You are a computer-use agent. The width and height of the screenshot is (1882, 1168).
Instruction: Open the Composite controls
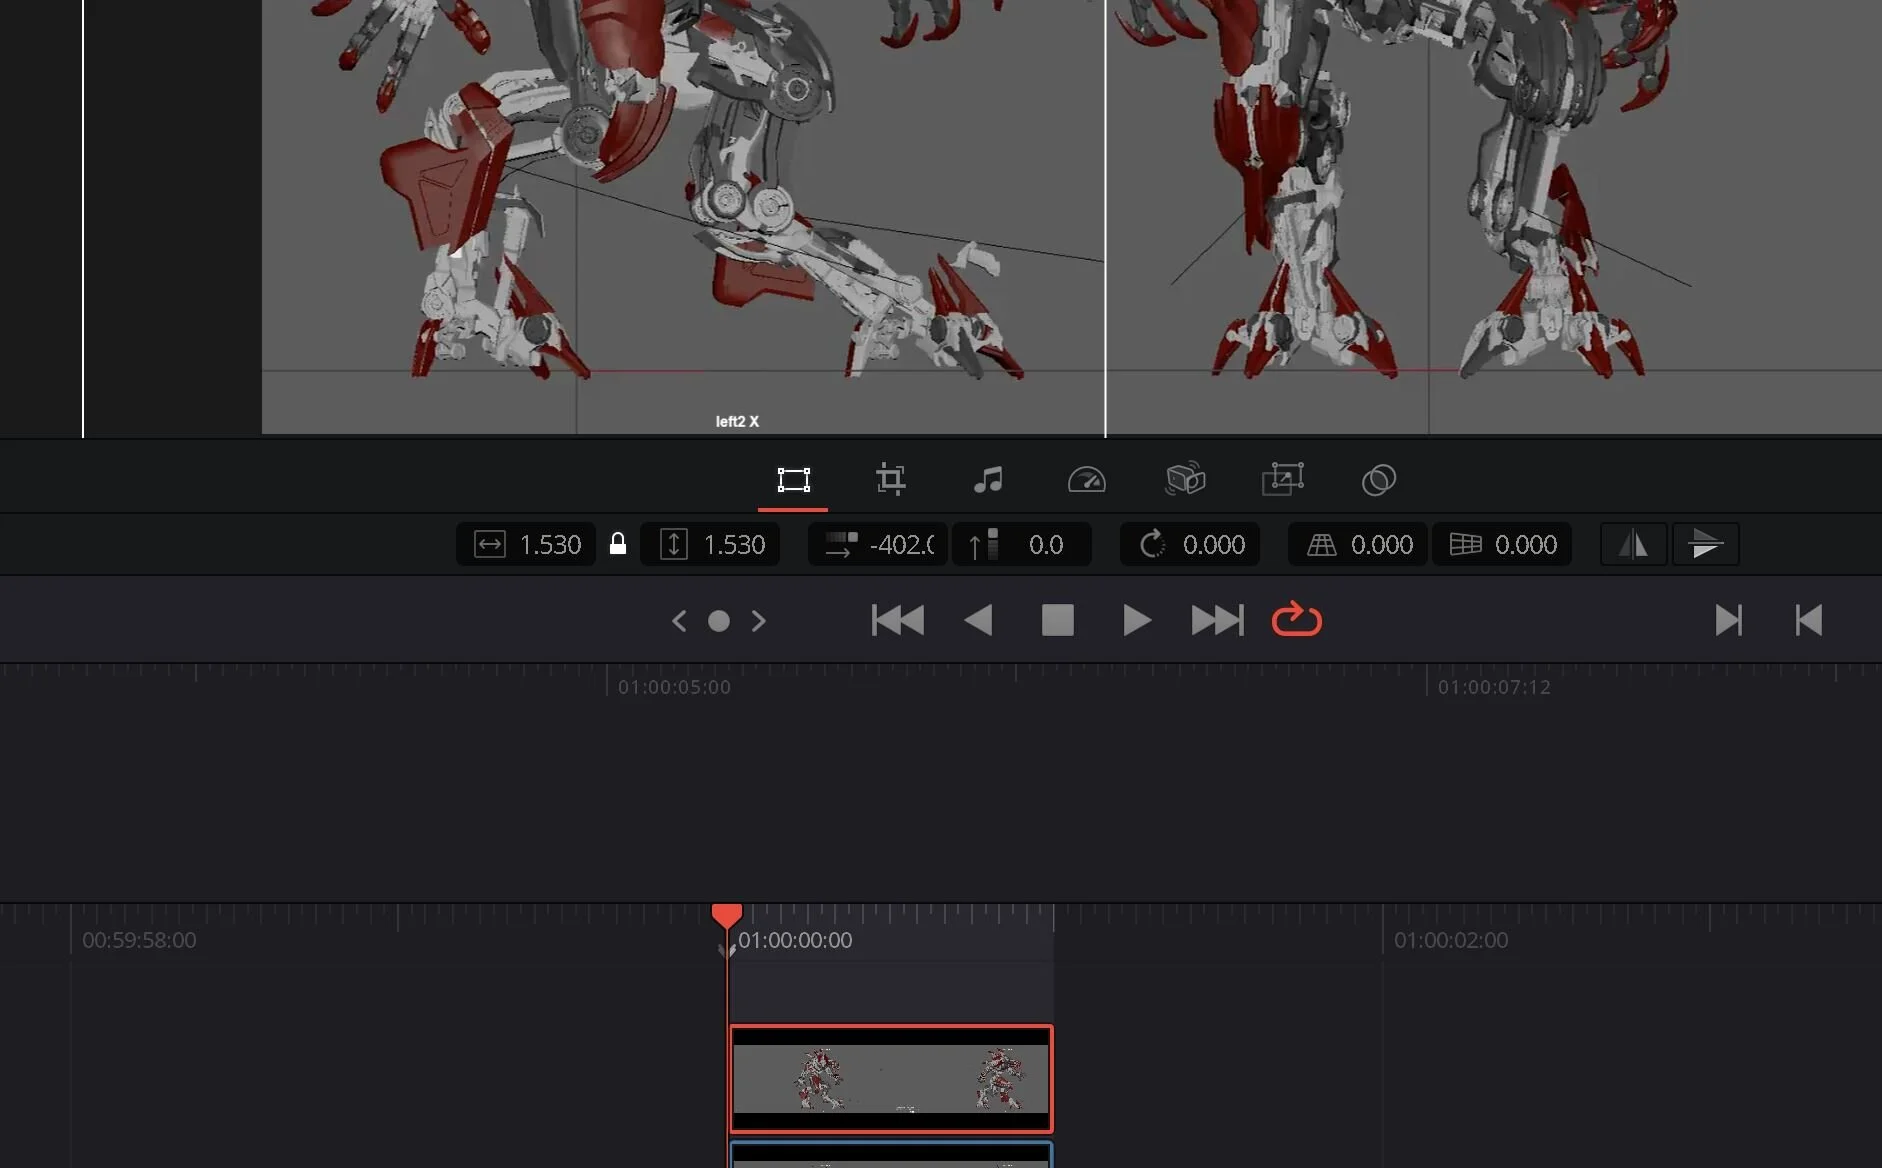[1378, 480]
